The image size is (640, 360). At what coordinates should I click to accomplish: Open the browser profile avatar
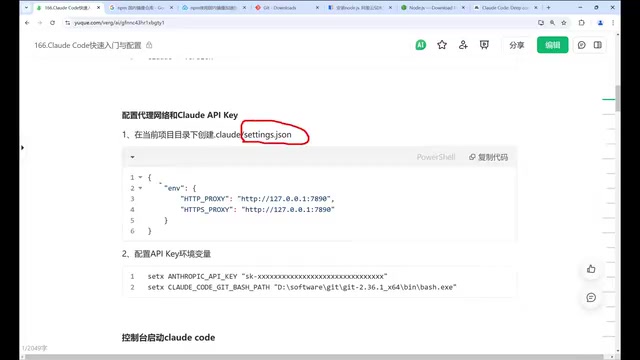tap(600, 23)
